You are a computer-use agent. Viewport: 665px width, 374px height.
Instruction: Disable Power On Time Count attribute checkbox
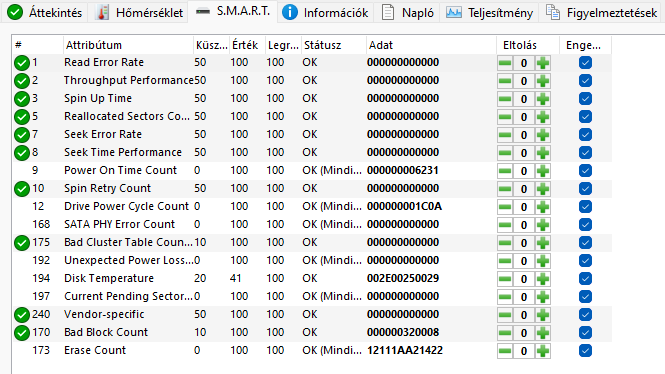tap(585, 171)
